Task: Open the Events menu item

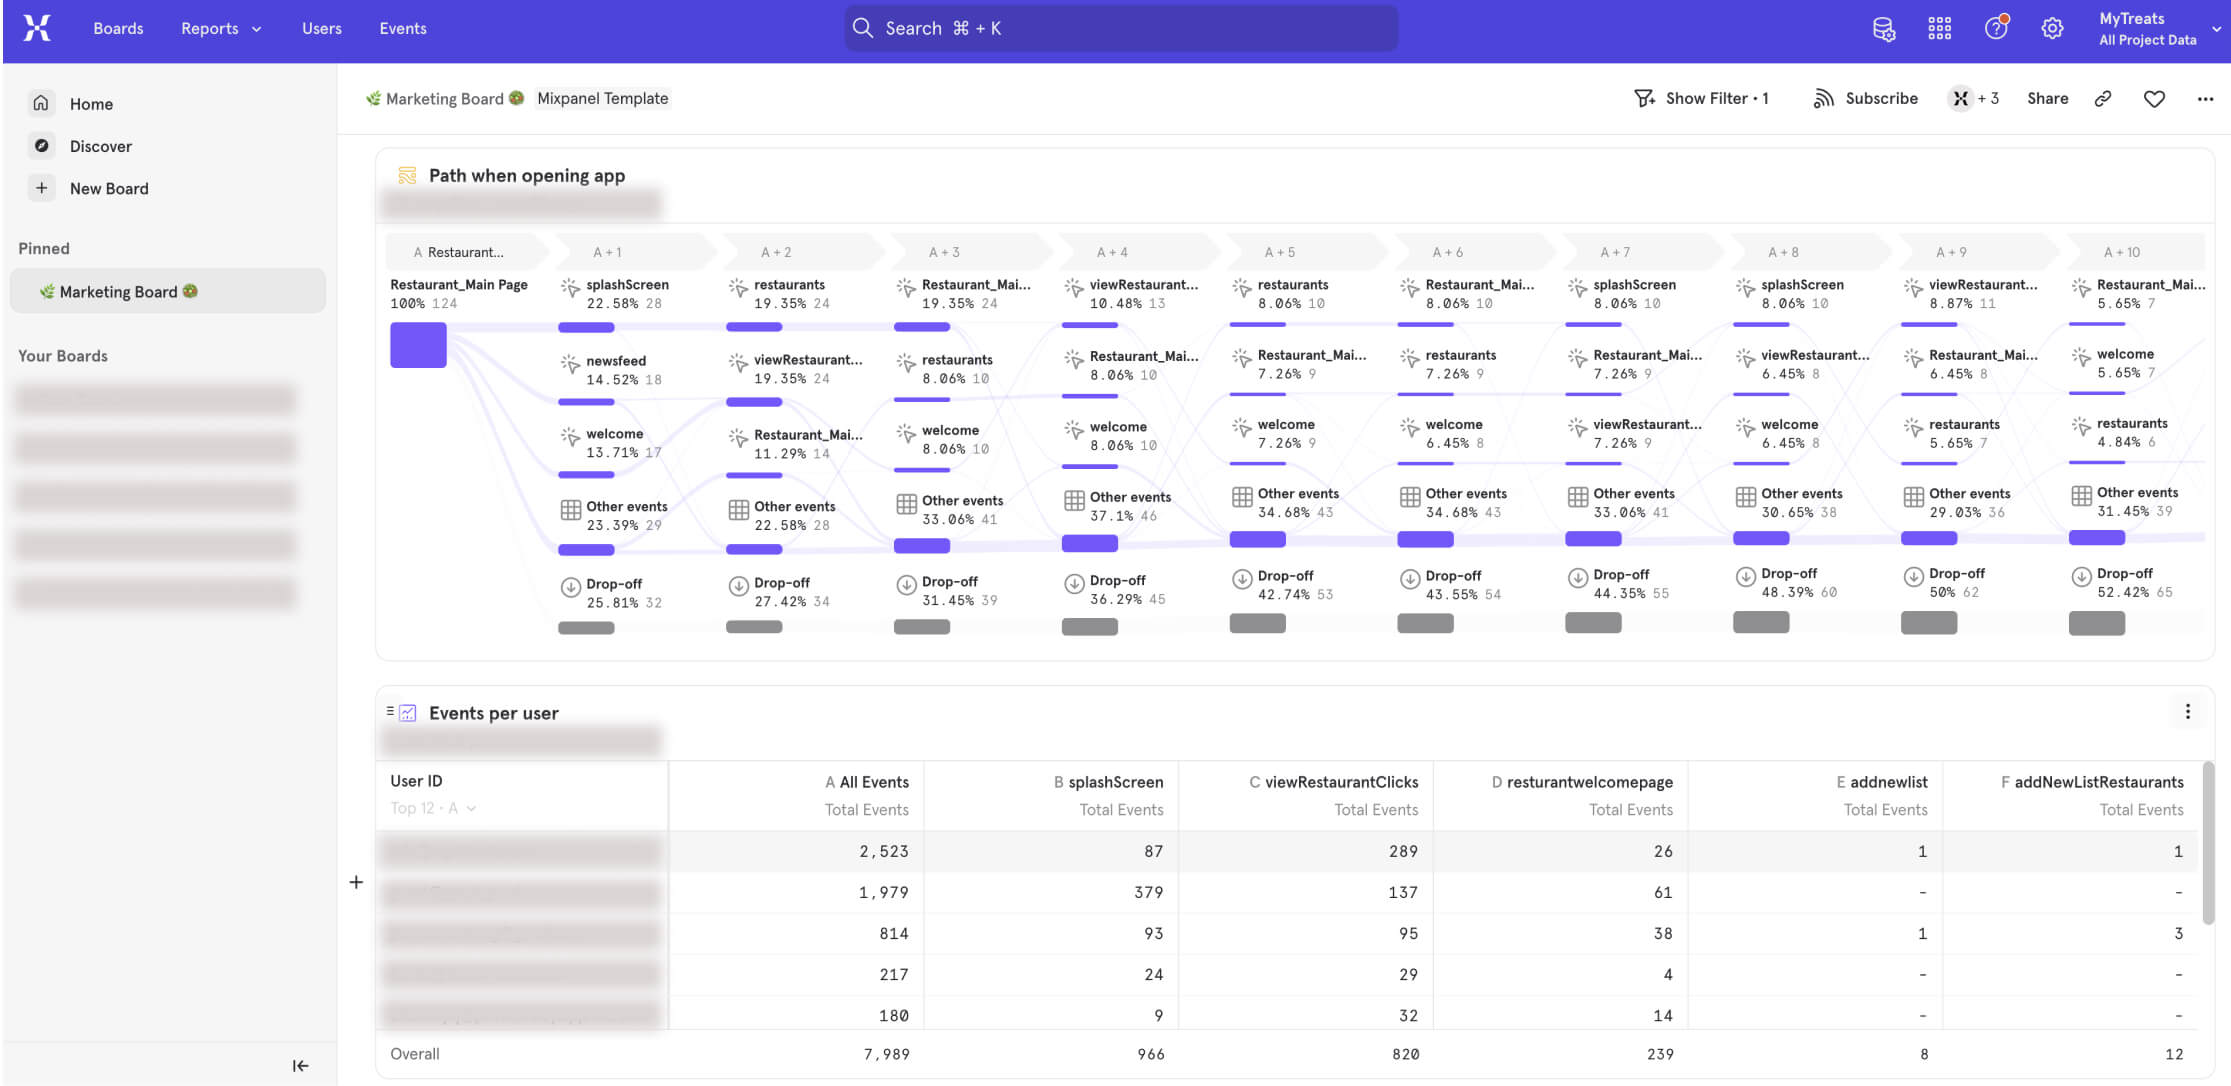Action: (403, 29)
